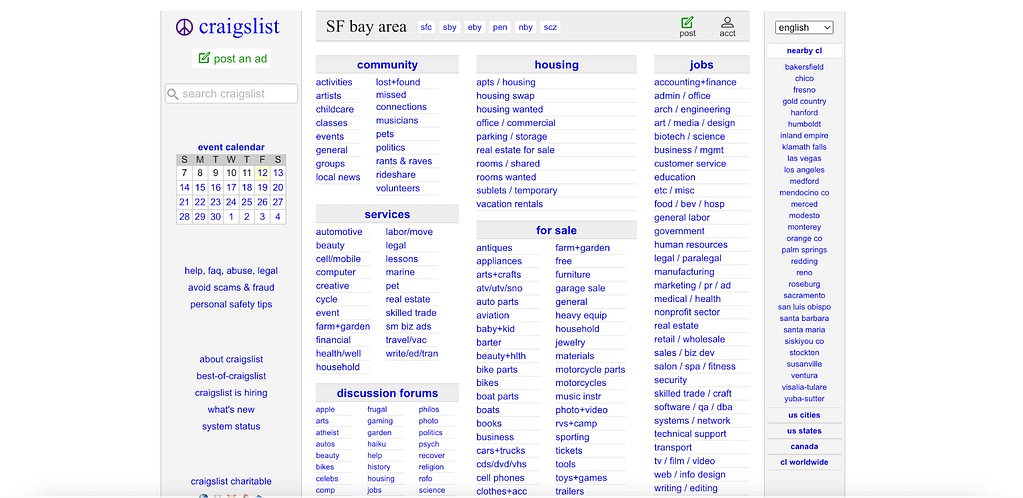Image resolution: width=1023 pixels, height=498 pixels.
Task: Open food / bev / hosp jobs
Action: pyautogui.click(x=689, y=204)
